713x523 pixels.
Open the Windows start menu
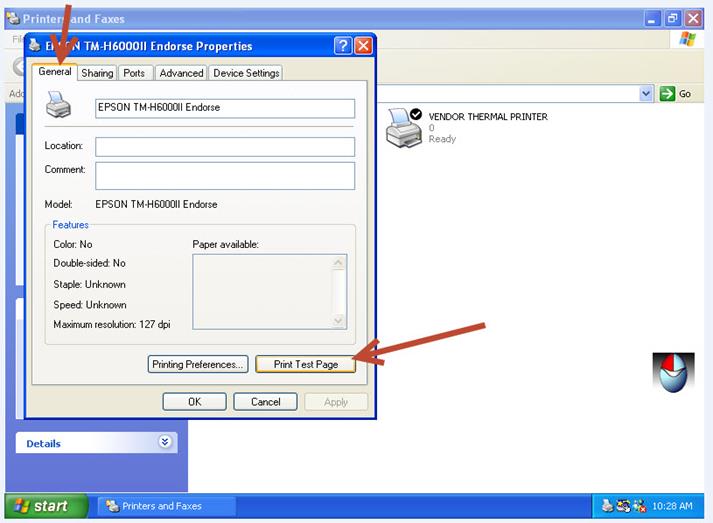46,506
